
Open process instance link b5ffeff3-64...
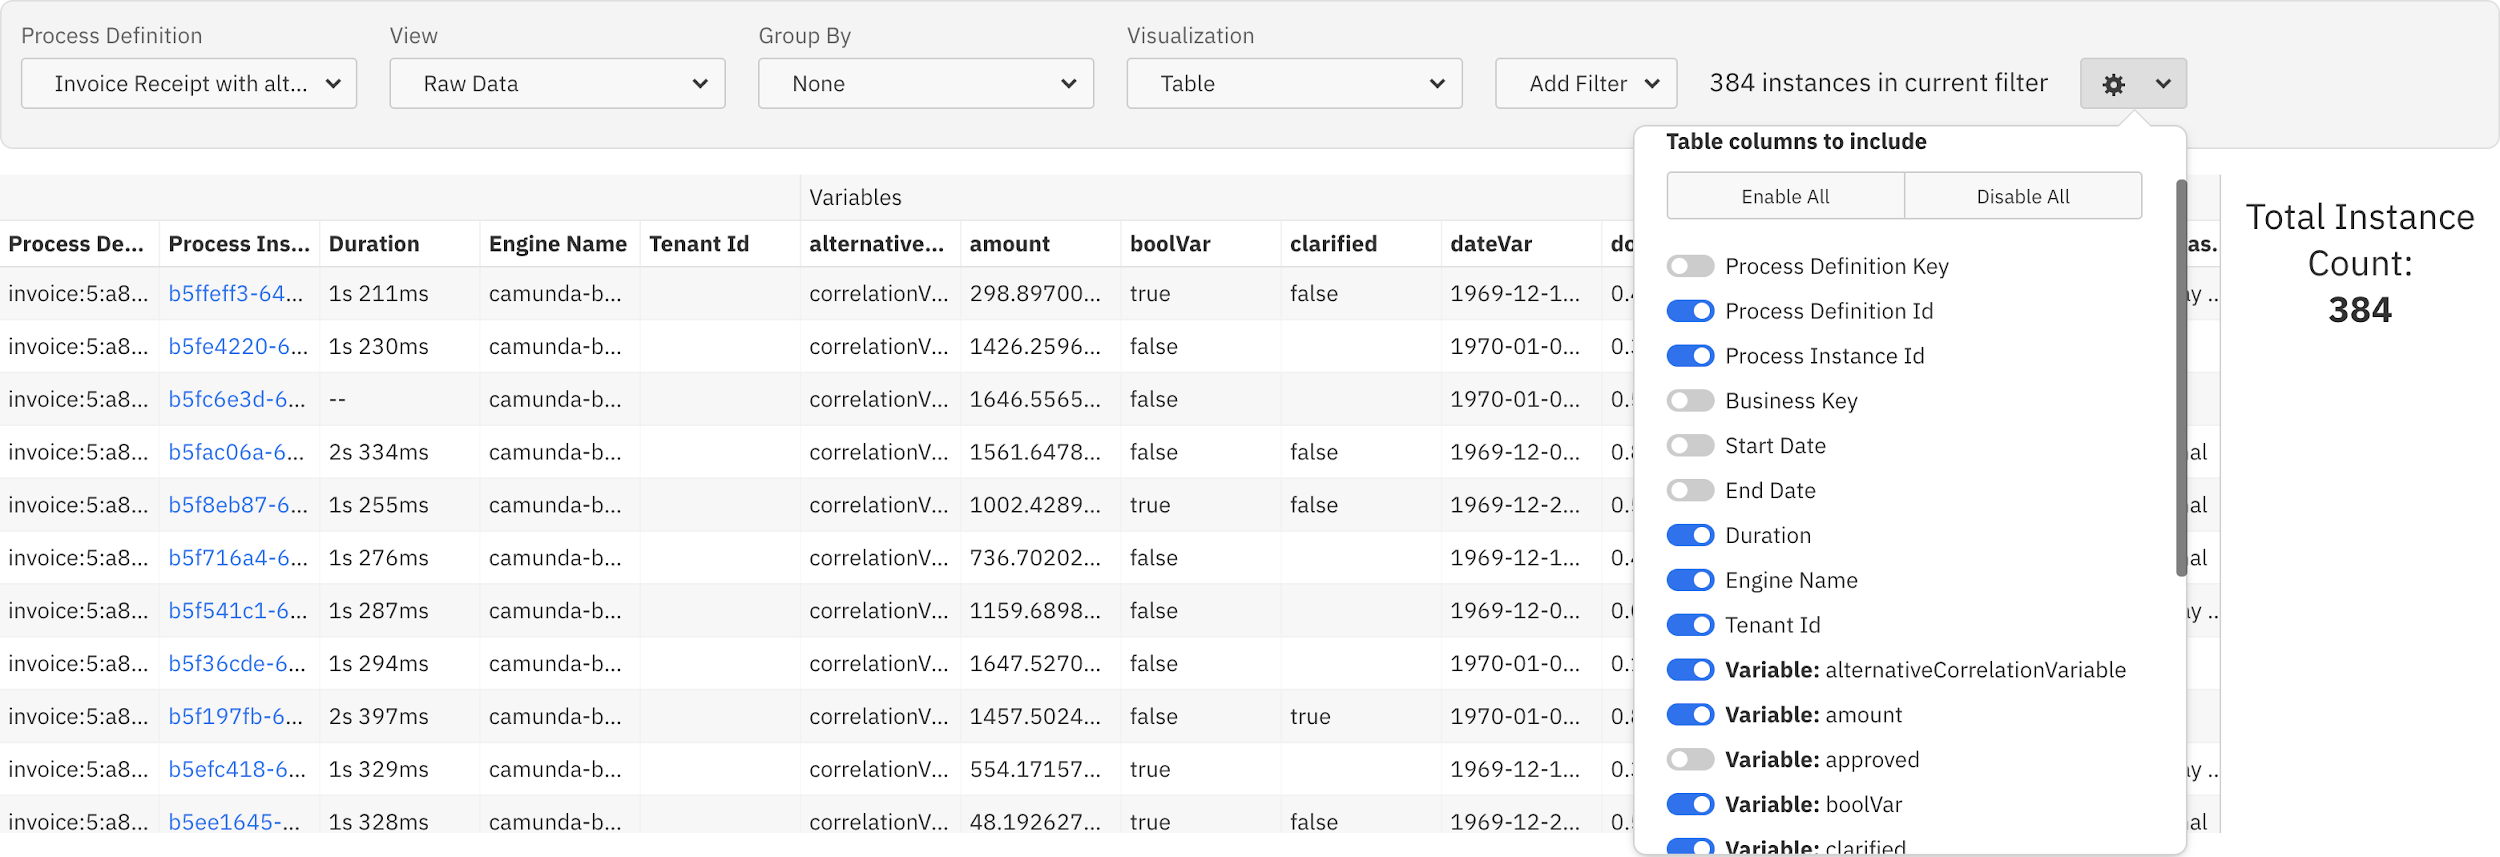pos(235,294)
